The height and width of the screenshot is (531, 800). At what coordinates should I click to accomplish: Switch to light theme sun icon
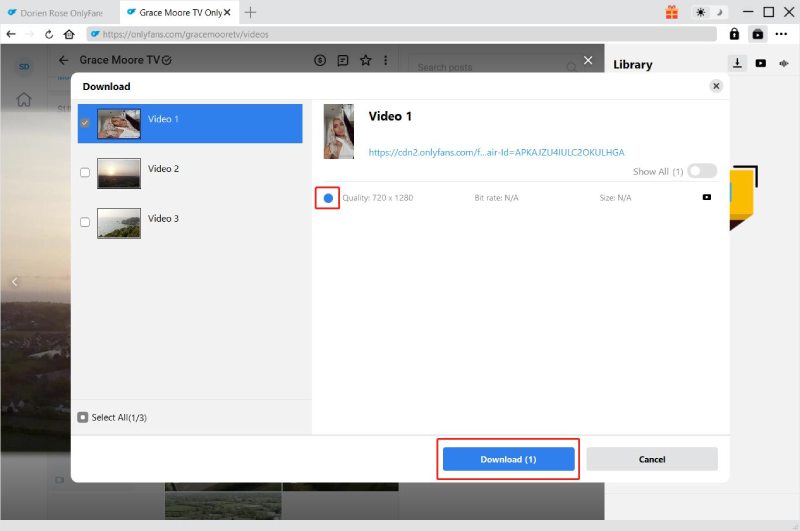701,12
